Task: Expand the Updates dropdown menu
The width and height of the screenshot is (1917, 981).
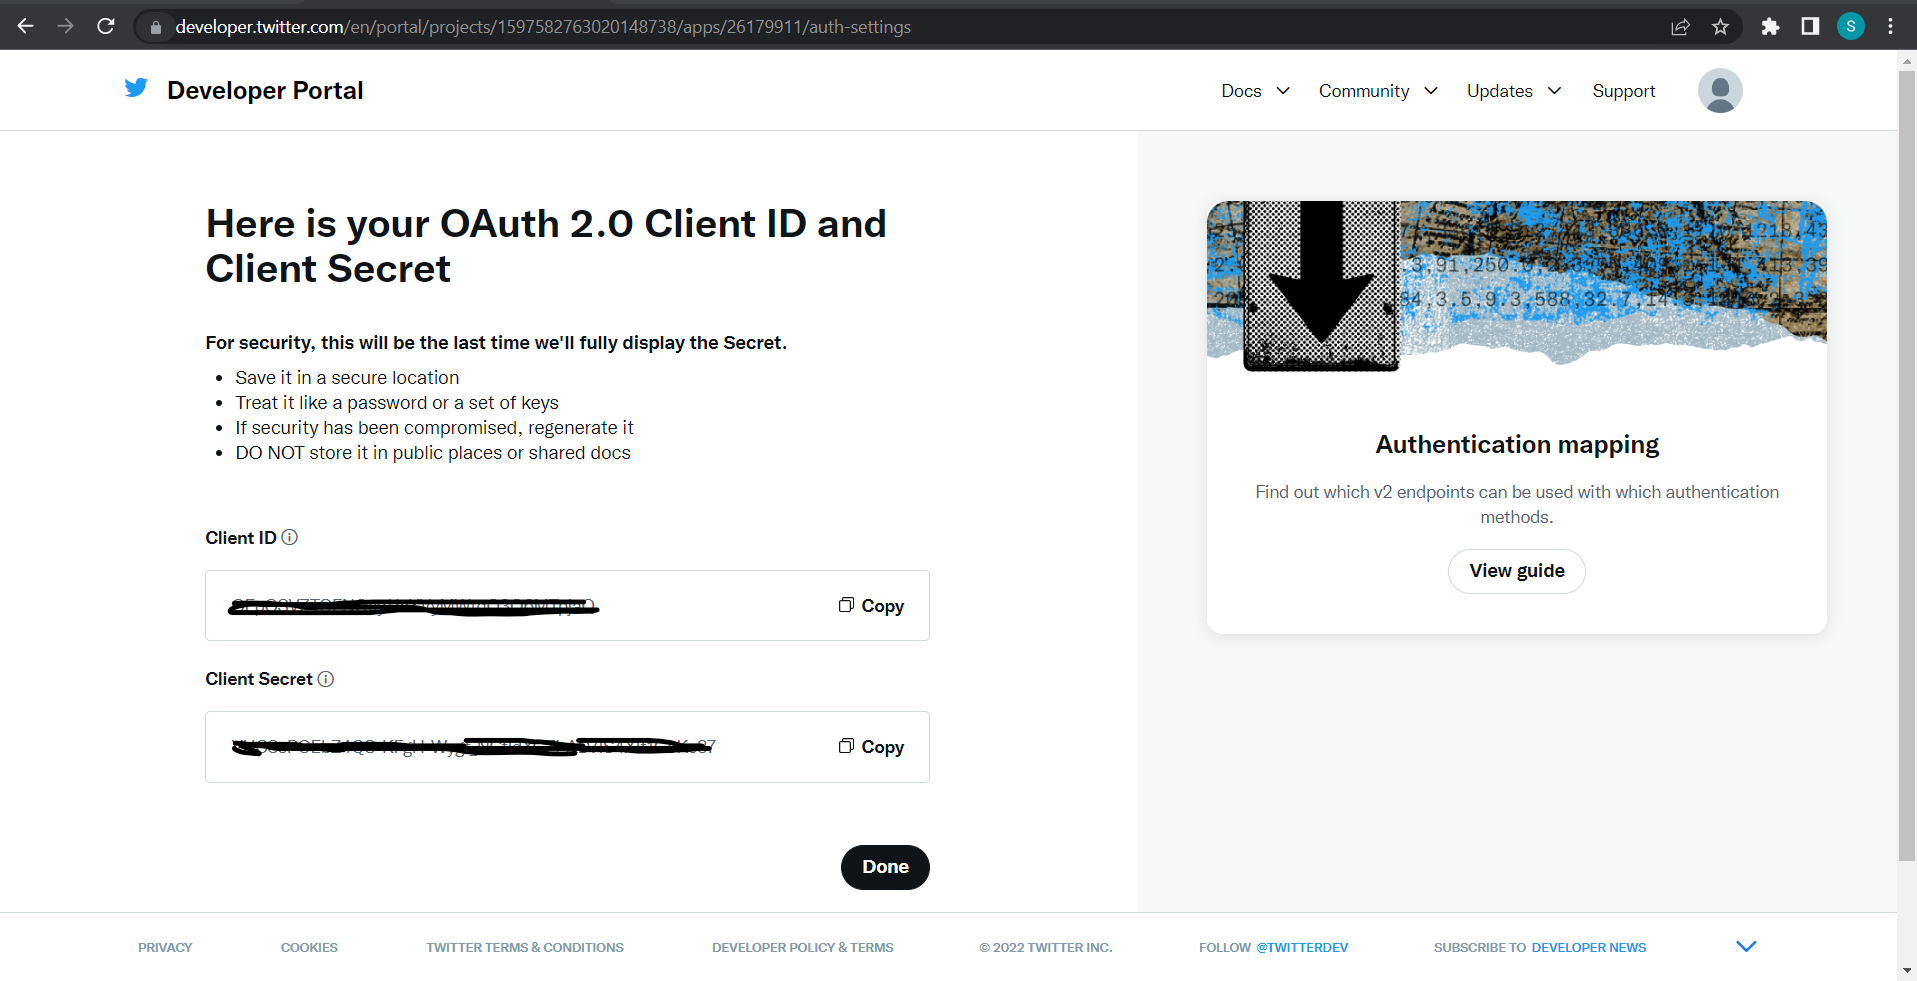Action: point(1513,91)
